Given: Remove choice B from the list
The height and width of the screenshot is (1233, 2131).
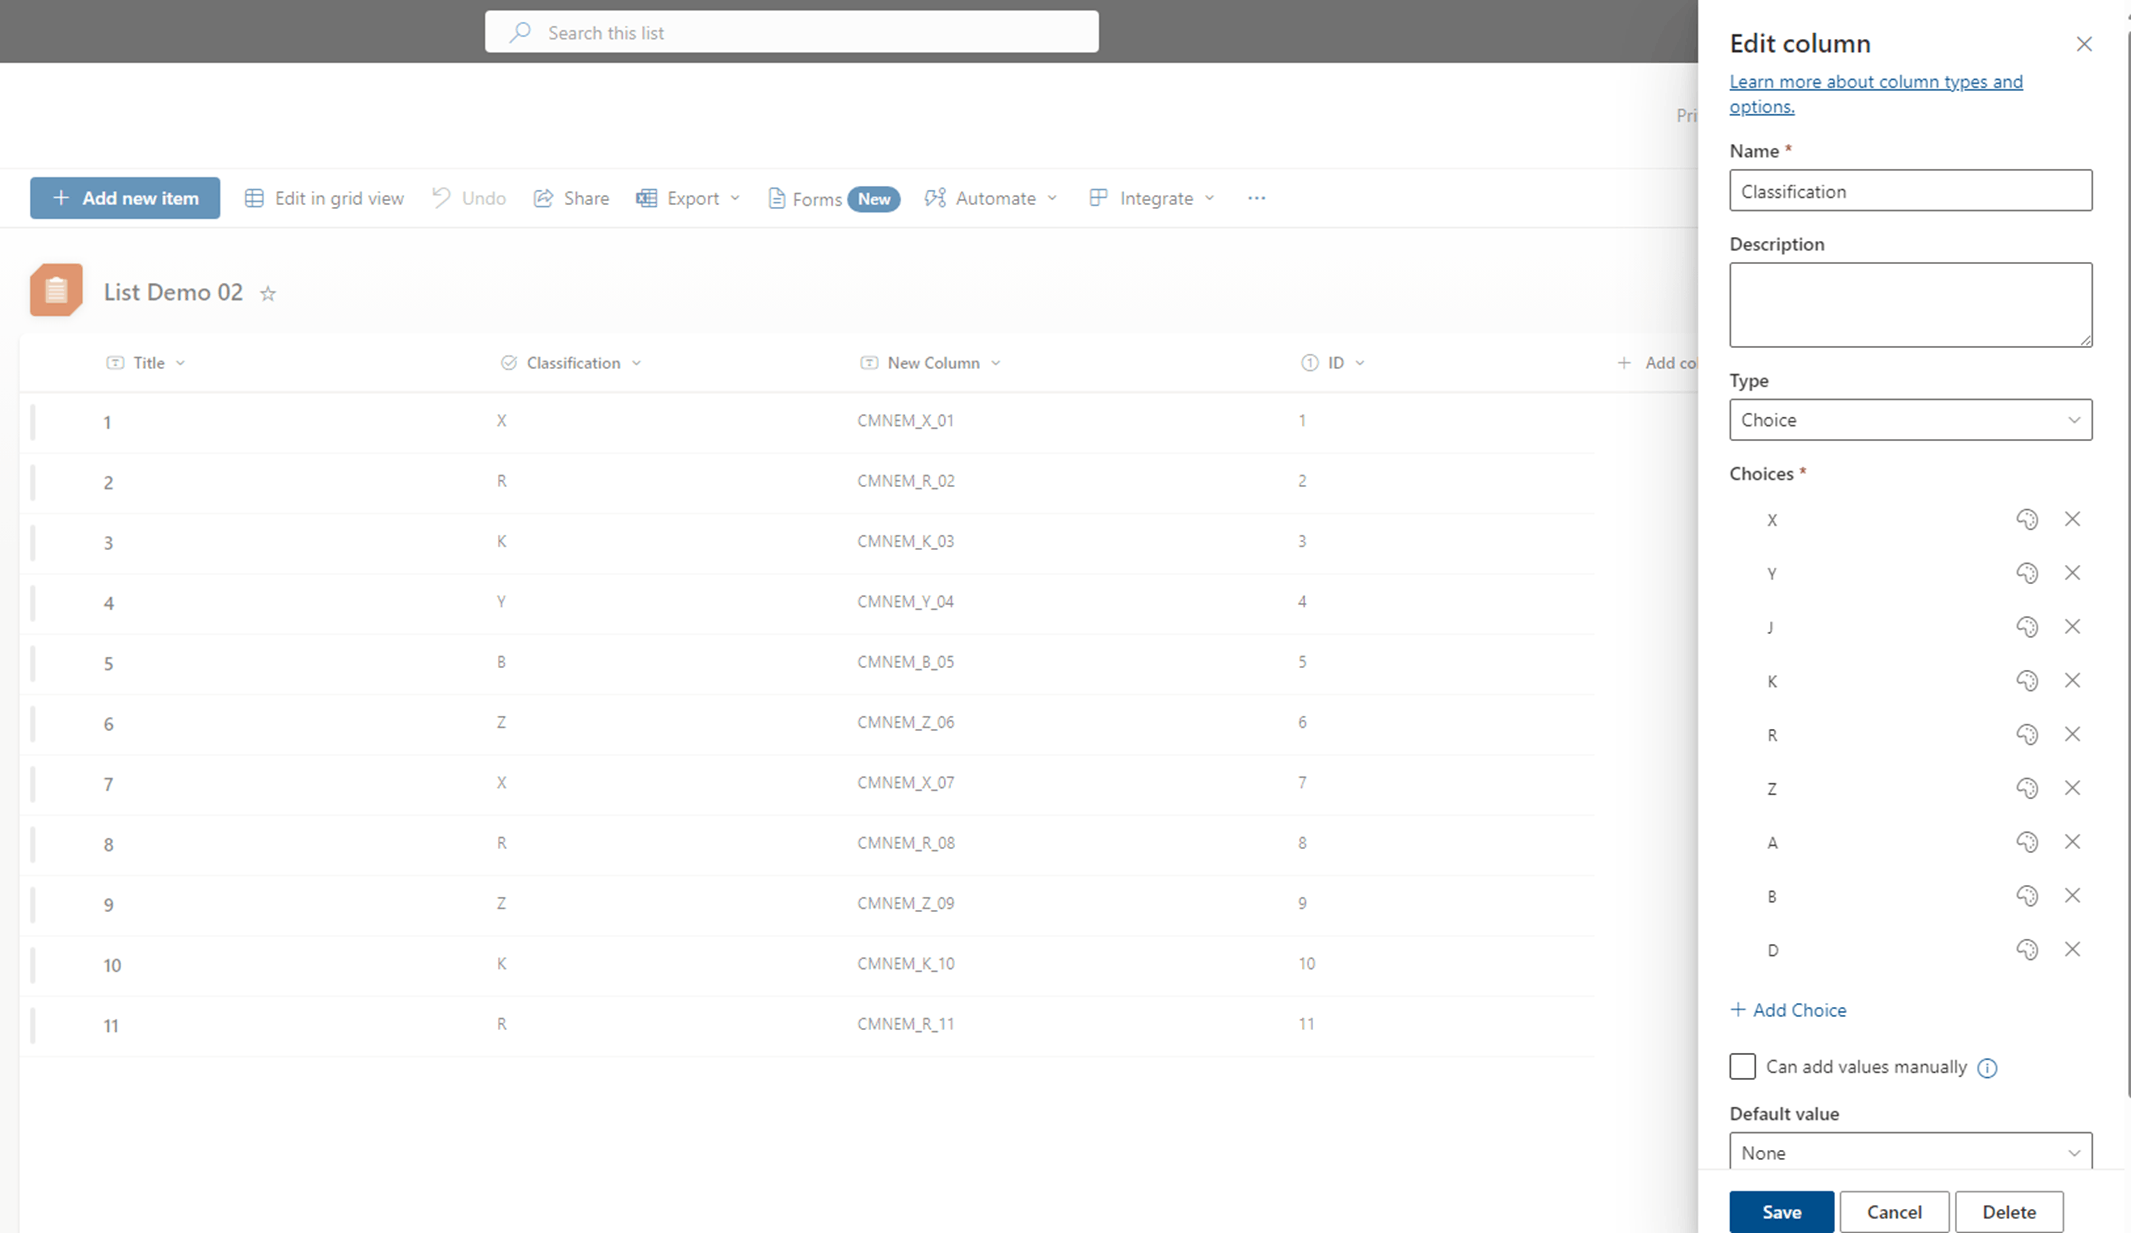Looking at the screenshot, I should 2072,895.
